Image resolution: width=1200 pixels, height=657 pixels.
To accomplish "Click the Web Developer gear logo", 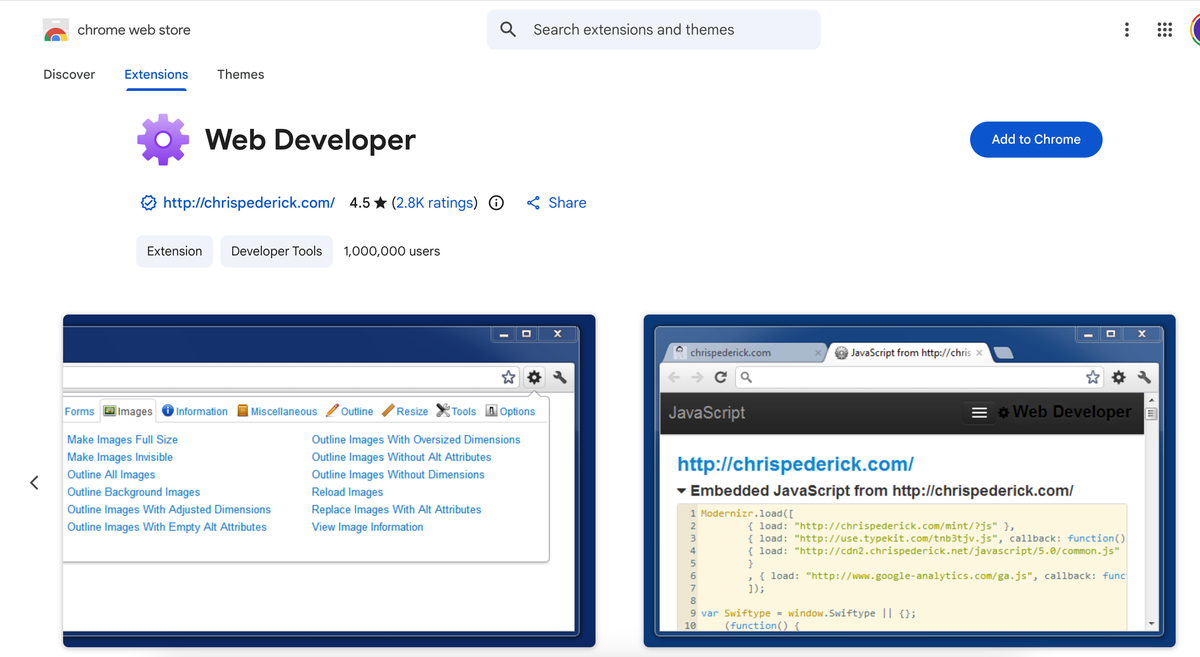I will [162, 139].
